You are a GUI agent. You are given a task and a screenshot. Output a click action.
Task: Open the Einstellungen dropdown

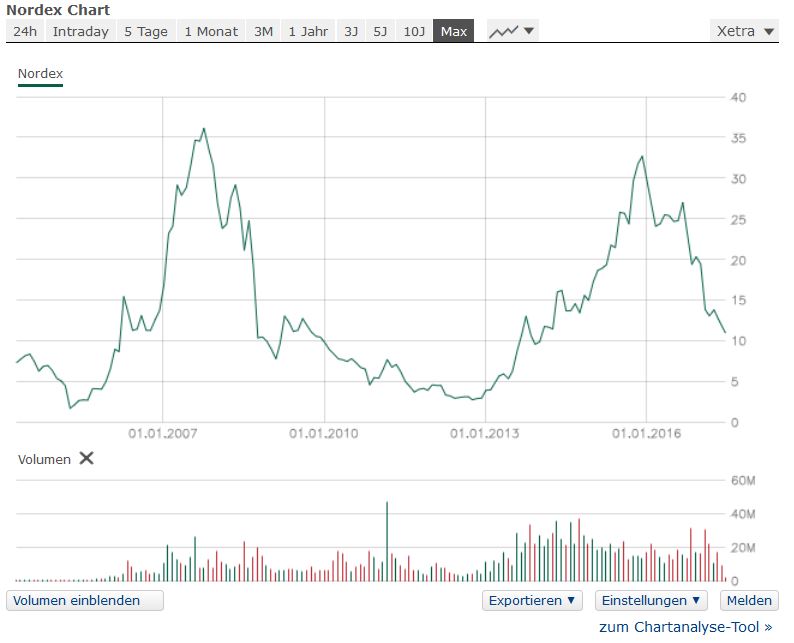click(651, 600)
